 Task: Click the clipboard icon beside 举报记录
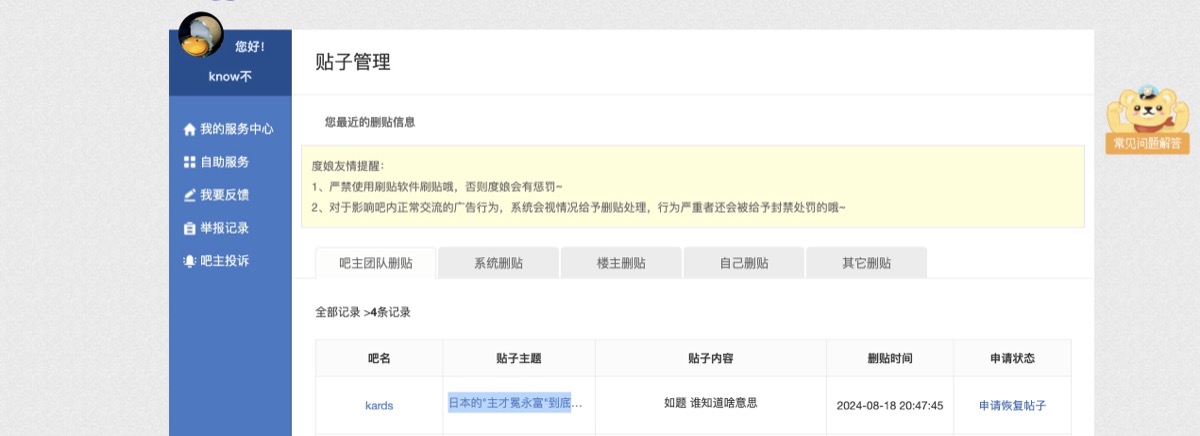pos(189,228)
